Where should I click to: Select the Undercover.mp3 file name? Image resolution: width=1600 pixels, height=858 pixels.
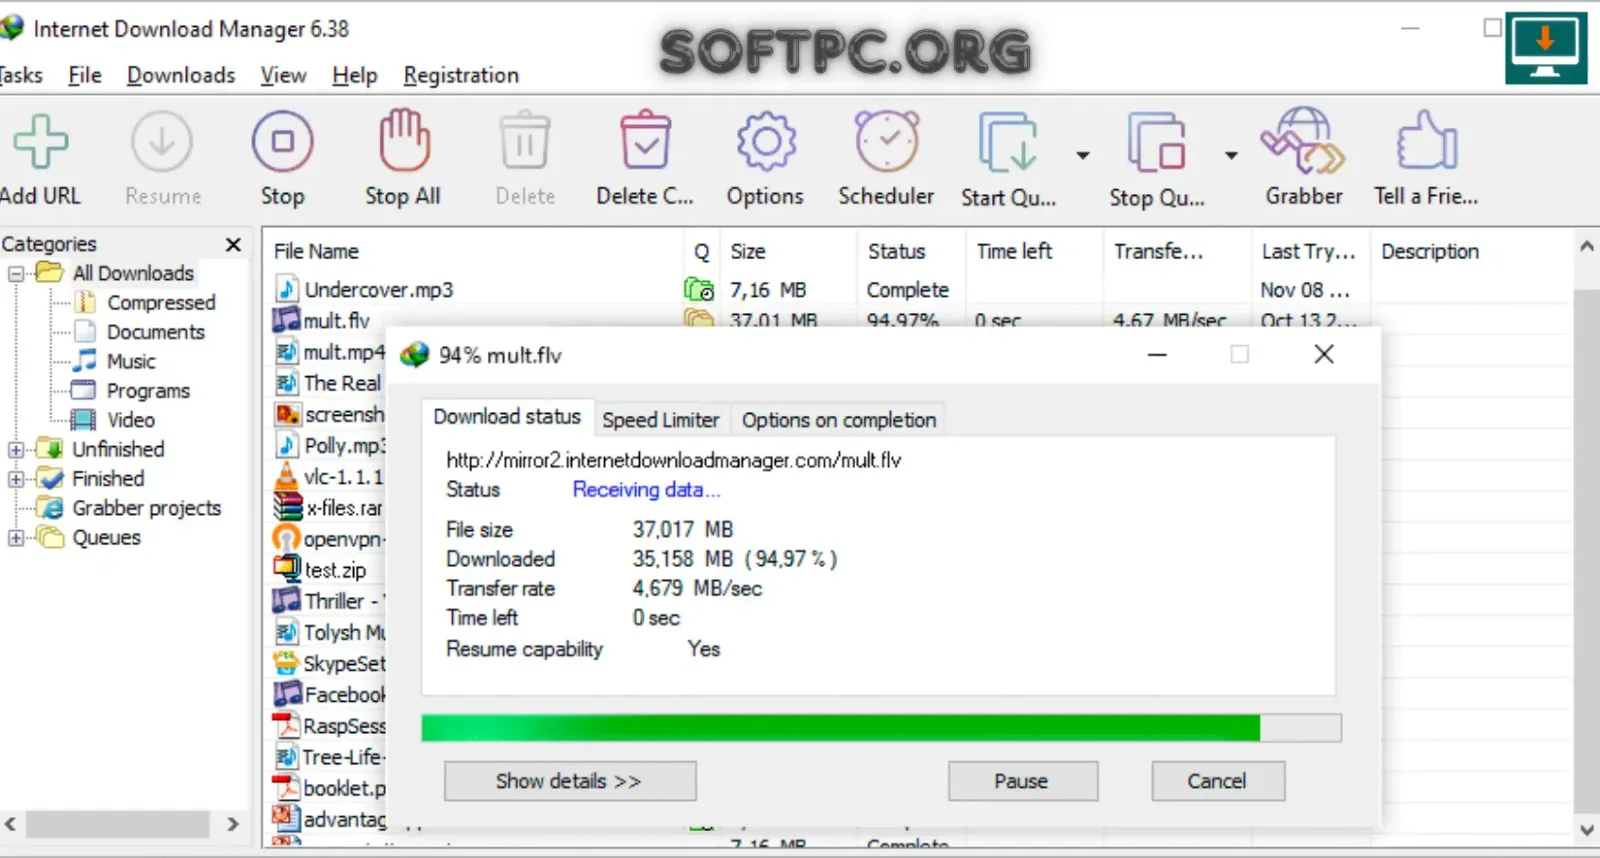(379, 290)
